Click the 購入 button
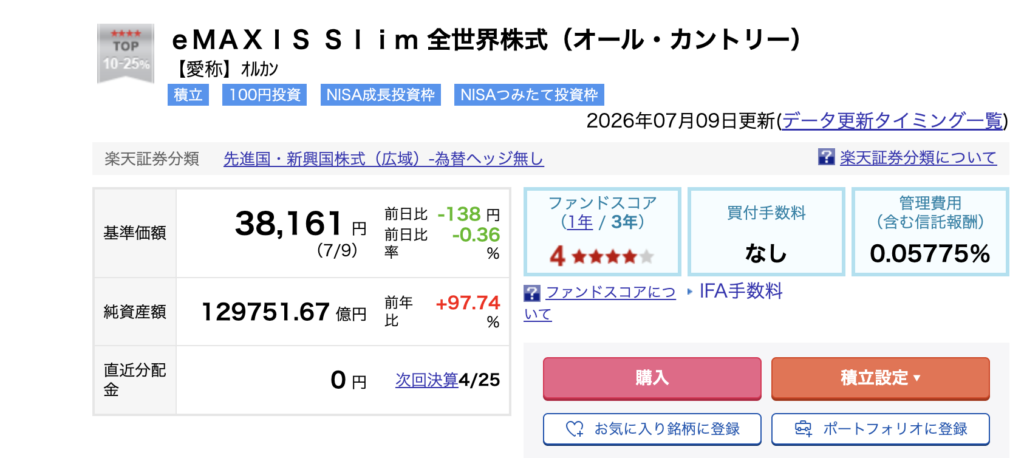The width and height of the screenshot is (1024, 458). (652, 378)
